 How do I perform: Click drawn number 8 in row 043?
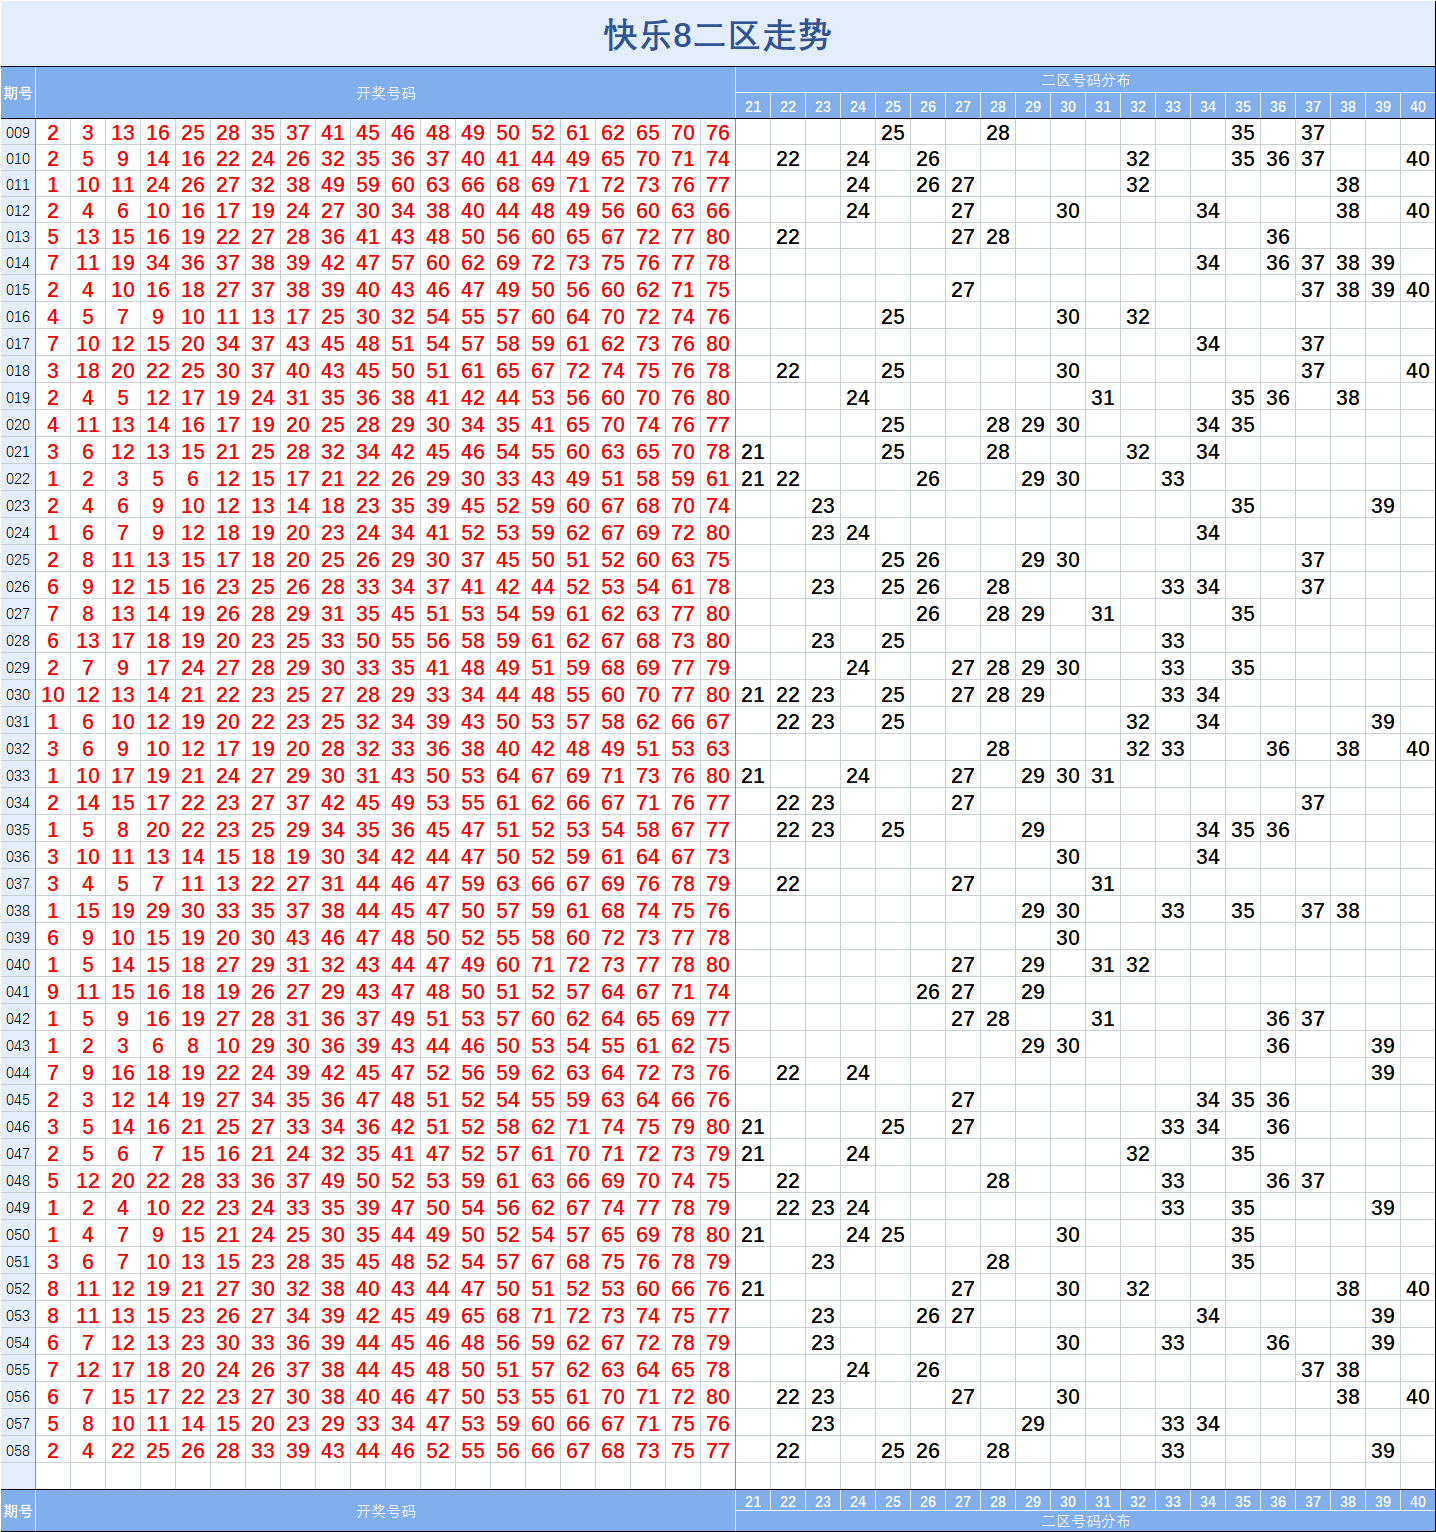[193, 1046]
